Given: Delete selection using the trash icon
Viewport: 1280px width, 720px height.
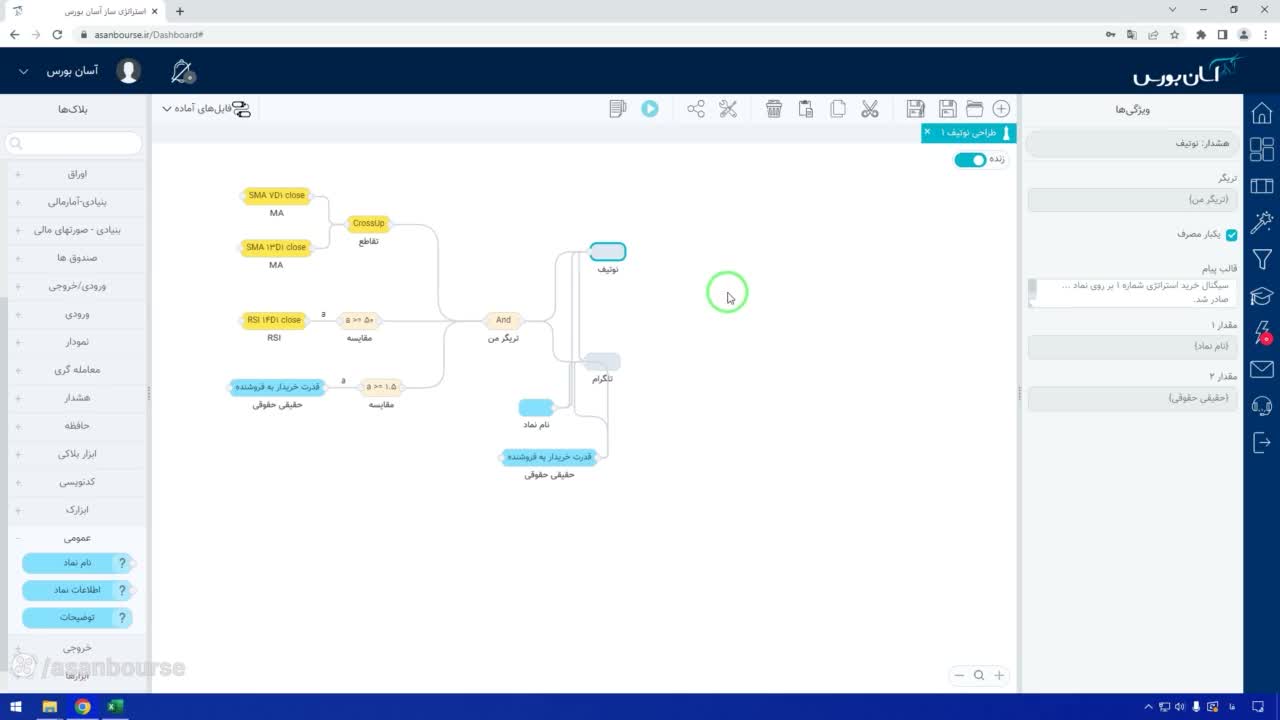Looking at the screenshot, I should coord(774,109).
